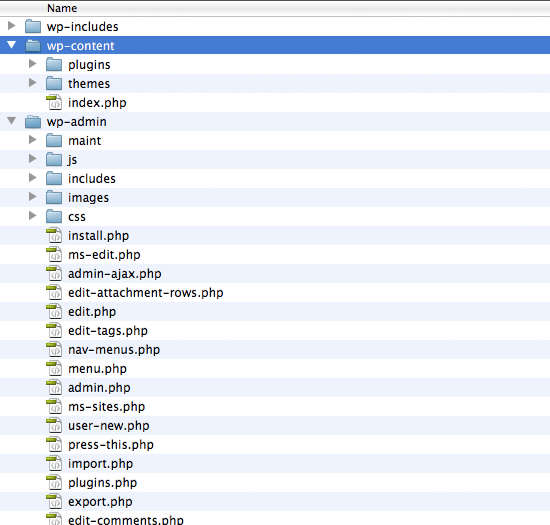Click the wp-includes folder icon
Viewport: 550px width, 525px height.
(33, 26)
